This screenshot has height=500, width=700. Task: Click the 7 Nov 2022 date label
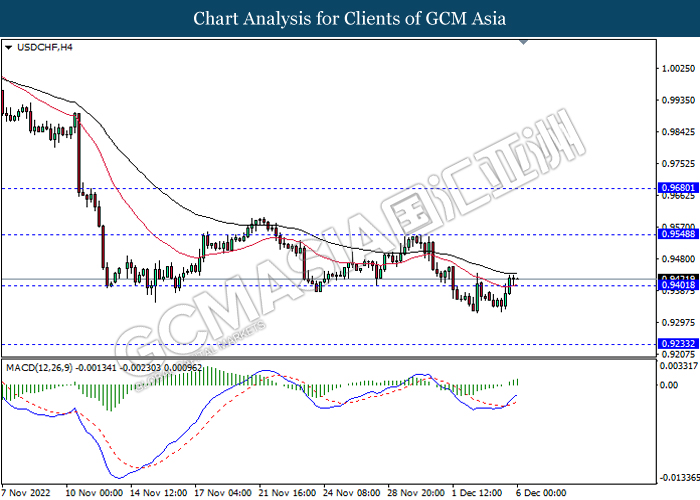pyautogui.click(x=26, y=493)
